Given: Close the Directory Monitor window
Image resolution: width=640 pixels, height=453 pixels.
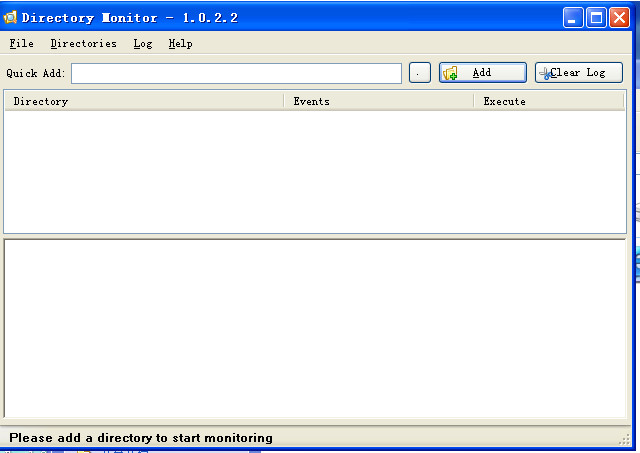Looking at the screenshot, I should pyautogui.click(x=620, y=18).
